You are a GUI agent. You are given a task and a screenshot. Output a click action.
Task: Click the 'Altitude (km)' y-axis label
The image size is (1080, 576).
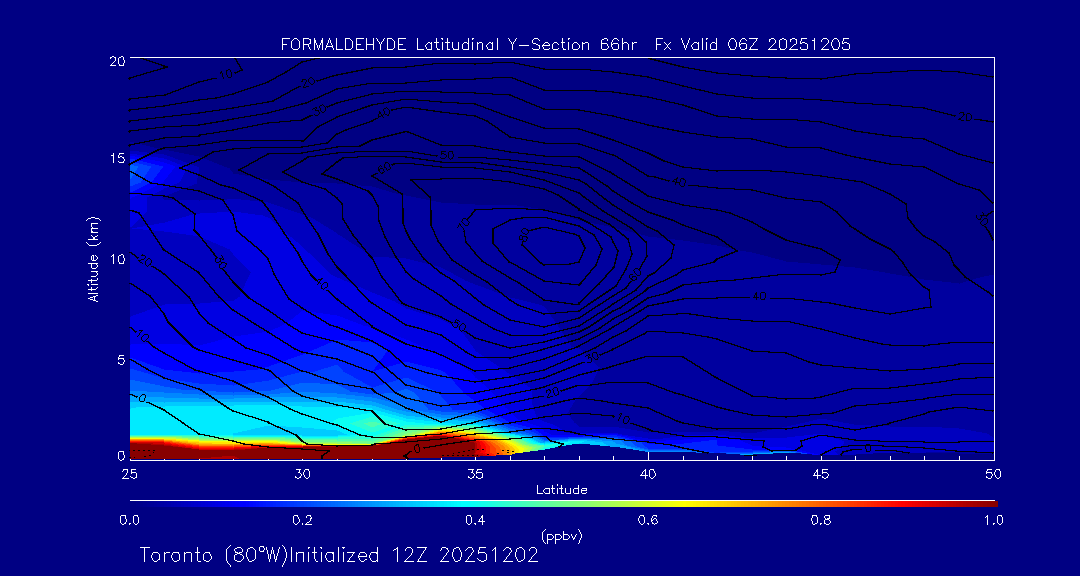[x=93, y=258]
